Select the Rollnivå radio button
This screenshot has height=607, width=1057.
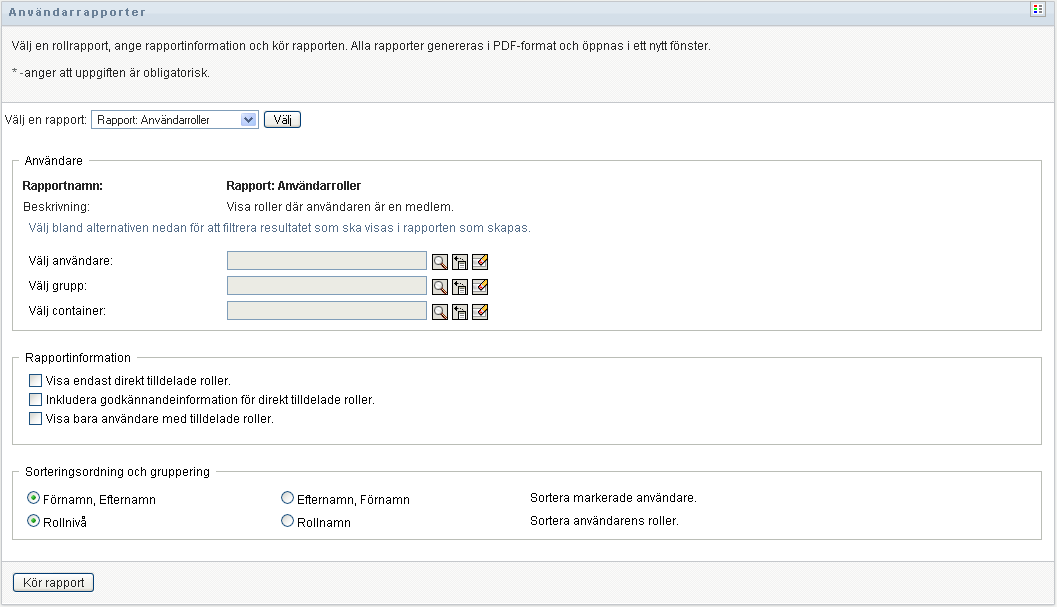[34, 521]
